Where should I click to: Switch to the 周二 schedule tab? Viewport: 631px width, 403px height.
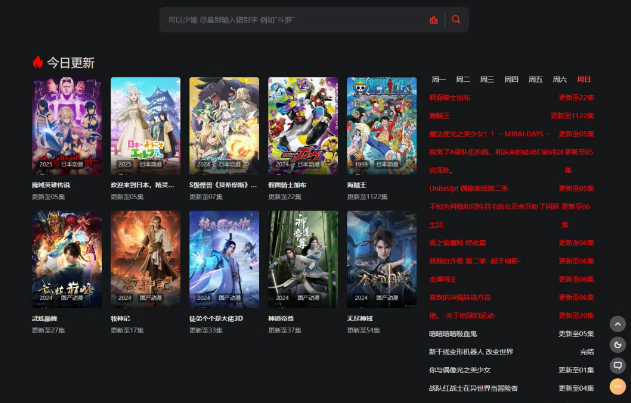point(463,79)
